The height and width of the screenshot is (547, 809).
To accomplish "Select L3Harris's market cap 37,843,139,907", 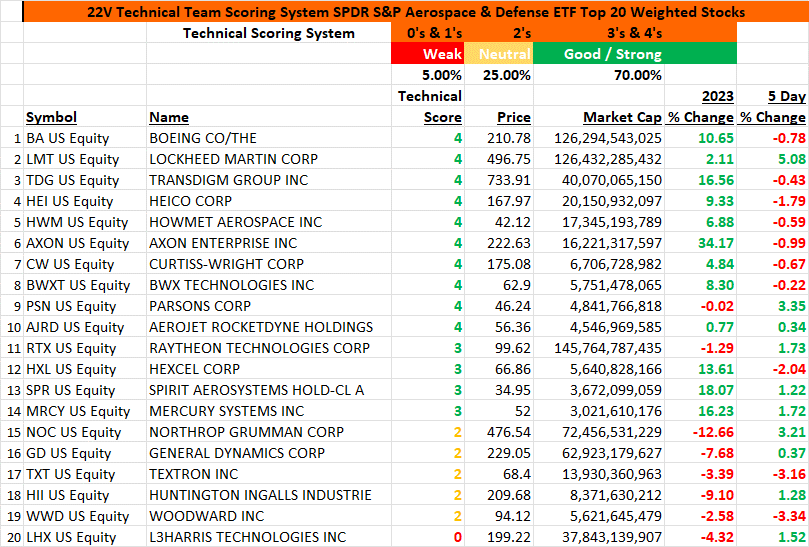I will pyautogui.click(x=598, y=537).
